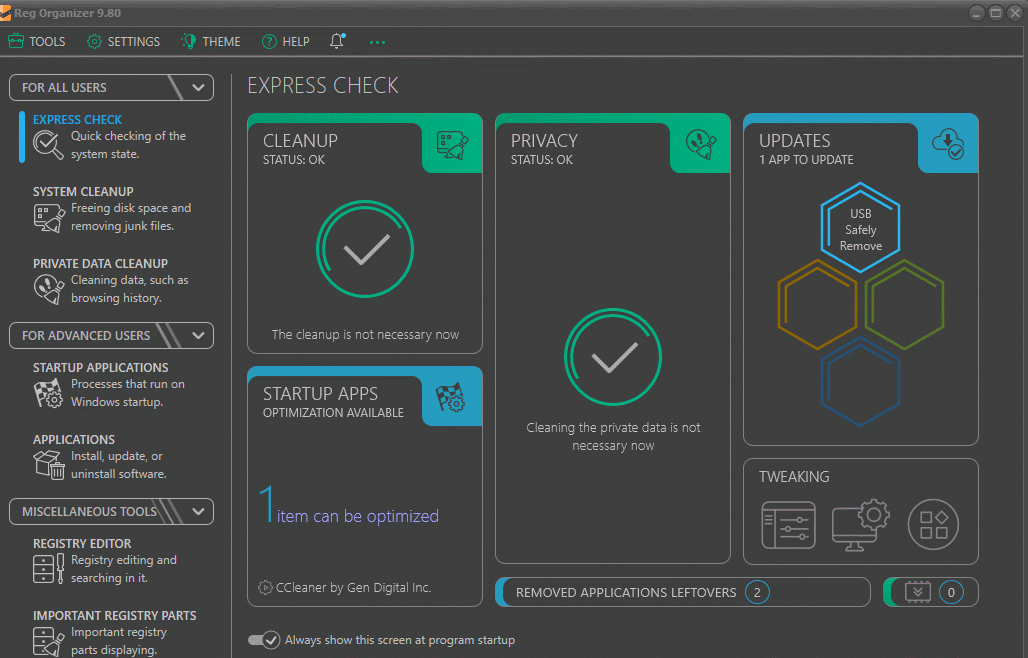Click the download tray icon button
This screenshot has height=658, width=1028.
click(x=918, y=592)
